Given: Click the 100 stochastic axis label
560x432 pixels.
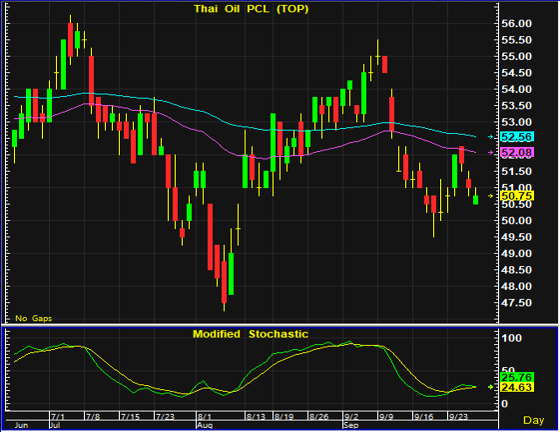Looking at the screenshot, I should 512,338.
